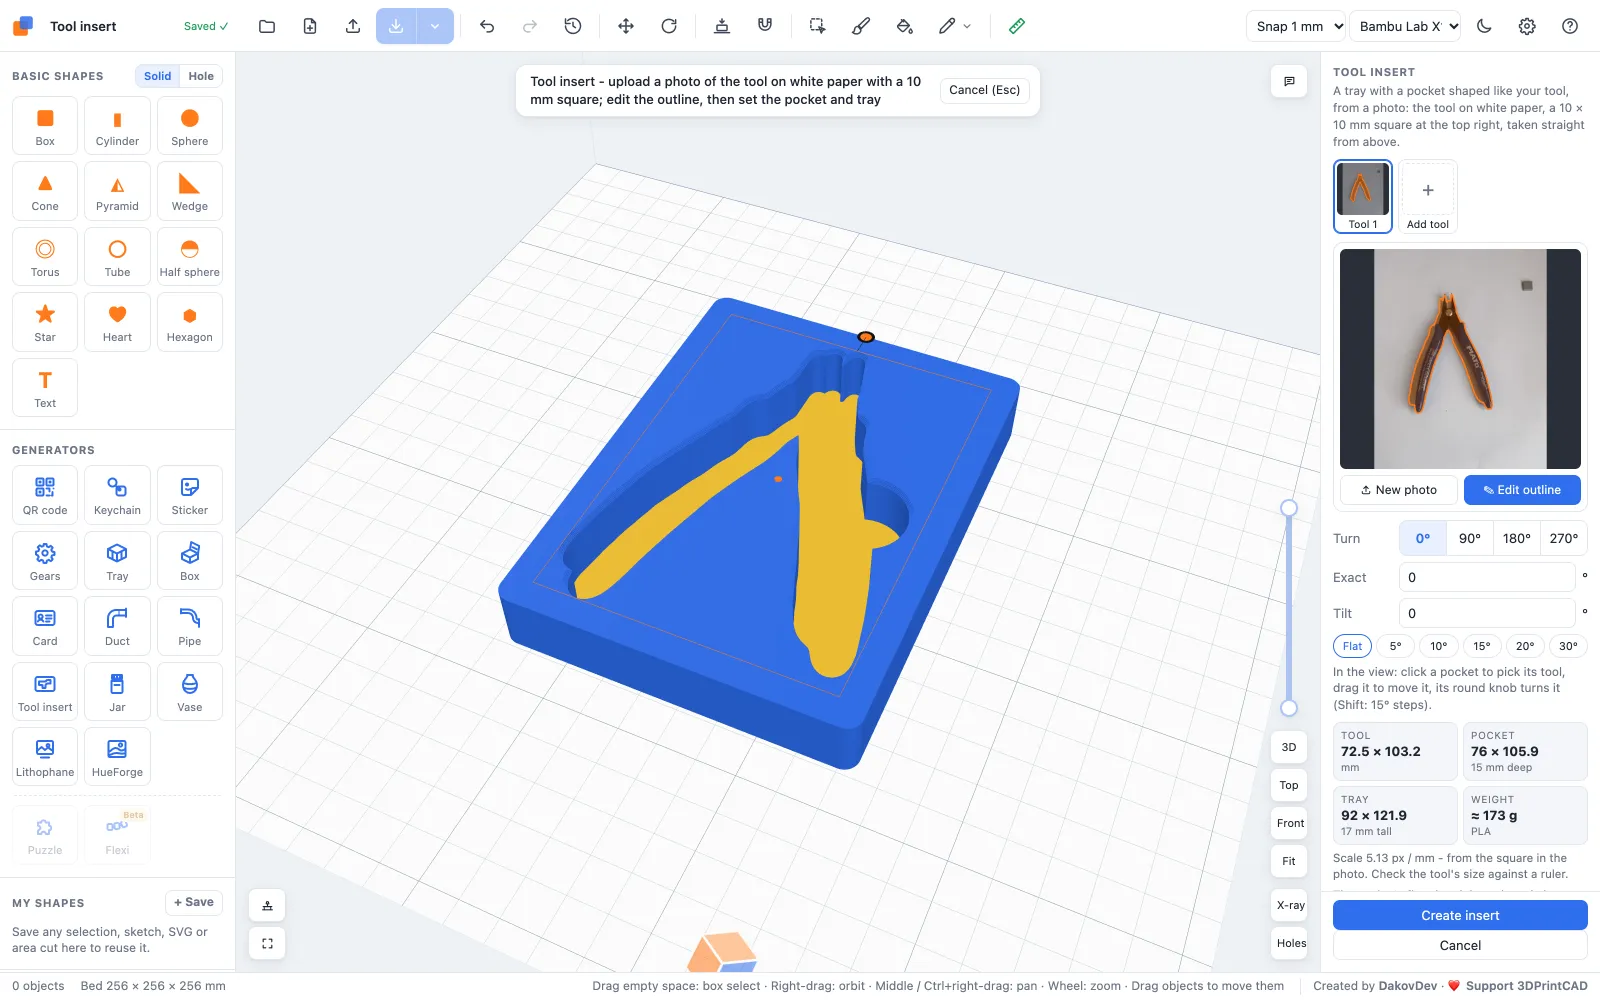Click Edit outline button
This screenshot has width=1600, height=1000.
coord(1522,490)
